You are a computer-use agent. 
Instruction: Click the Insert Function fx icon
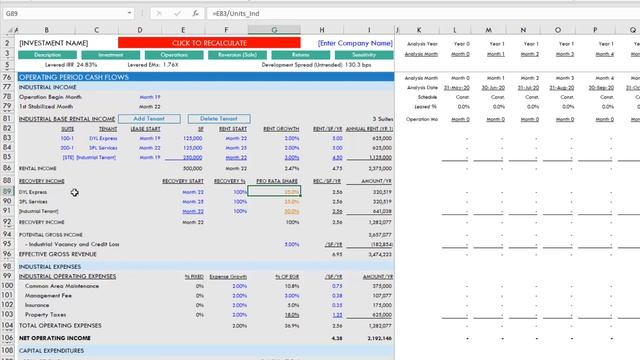pos(195,13)
